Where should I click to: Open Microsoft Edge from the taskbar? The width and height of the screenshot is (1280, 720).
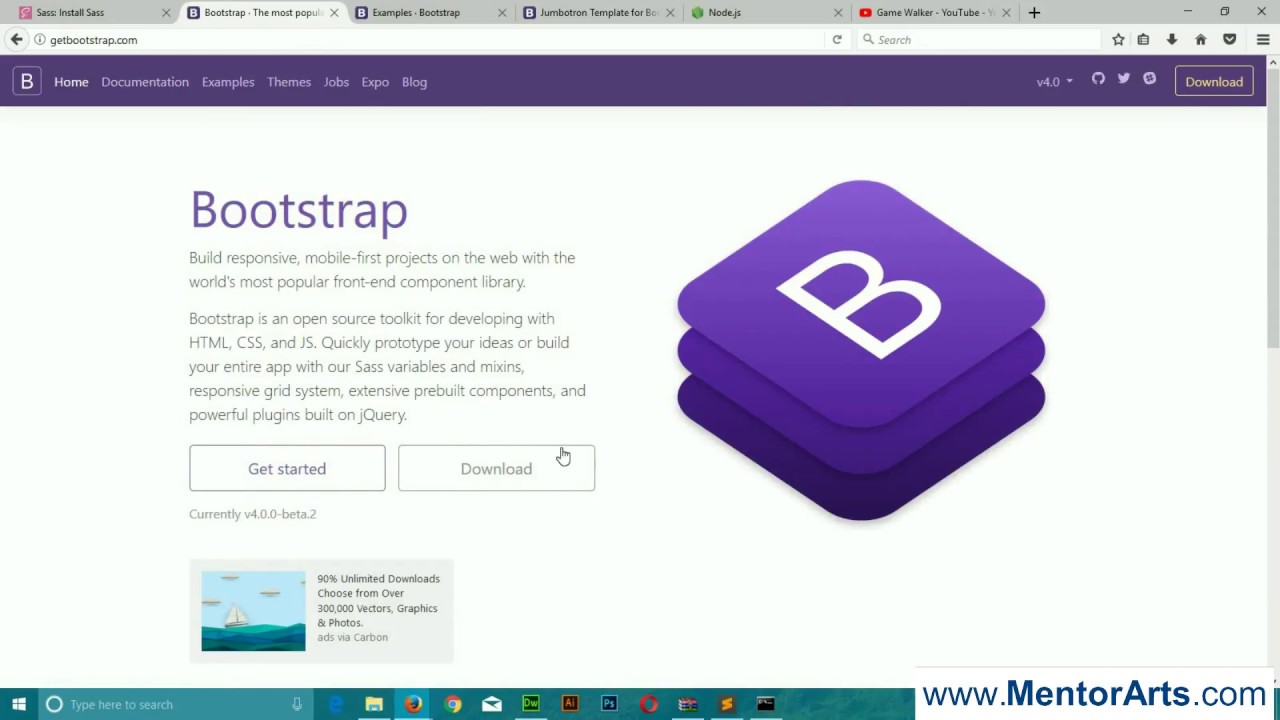coord(336,704)
